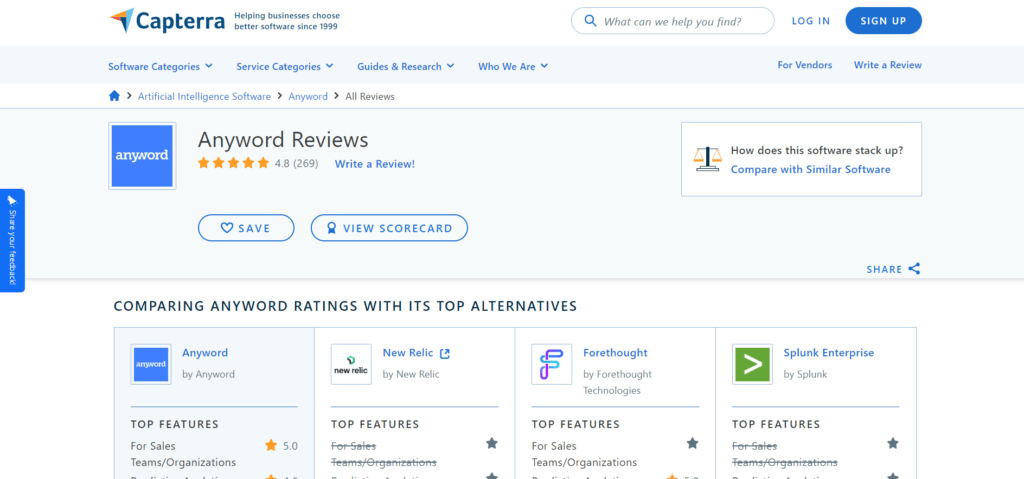Image resolution: width=1024 pixels, height=479 pixels.
Task: Click the home icon in breadcrumb
Action: (x=114, y=96)
